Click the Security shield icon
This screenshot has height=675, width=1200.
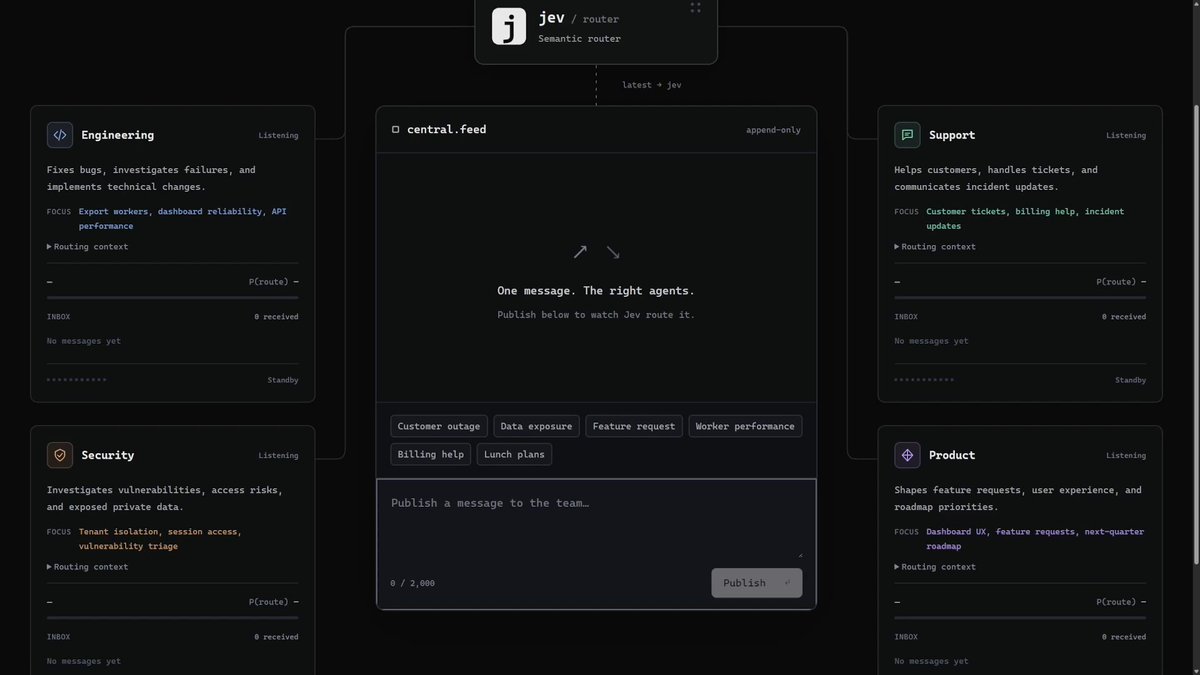click(x=60, y=455)
